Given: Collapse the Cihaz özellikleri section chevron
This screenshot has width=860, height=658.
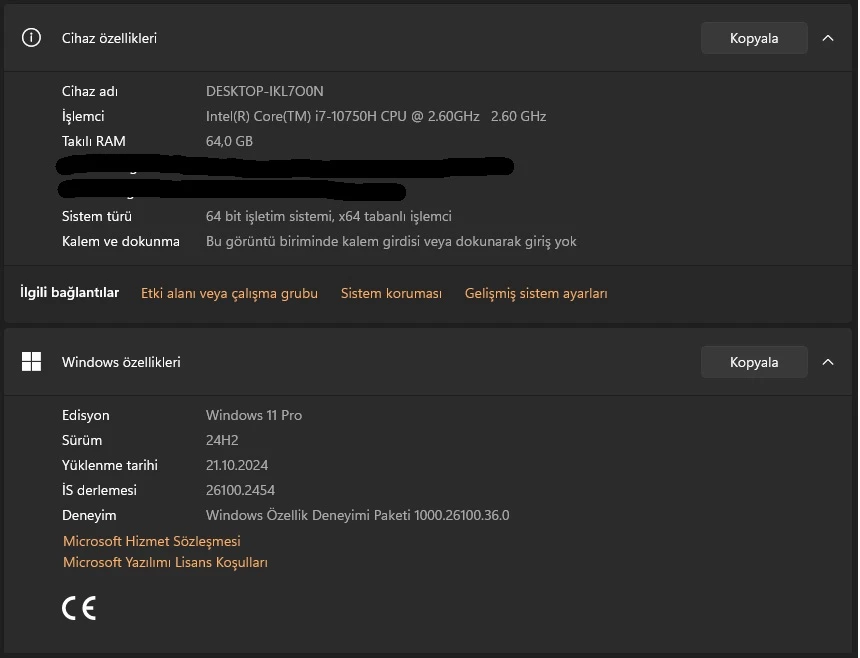Looking at the screenshot, I should click(828, 38).
